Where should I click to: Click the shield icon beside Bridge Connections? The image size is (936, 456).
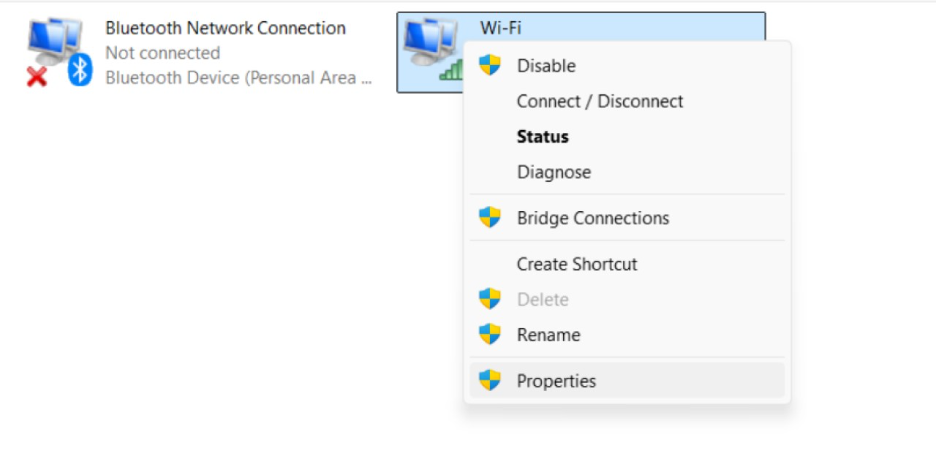point(489,218)
